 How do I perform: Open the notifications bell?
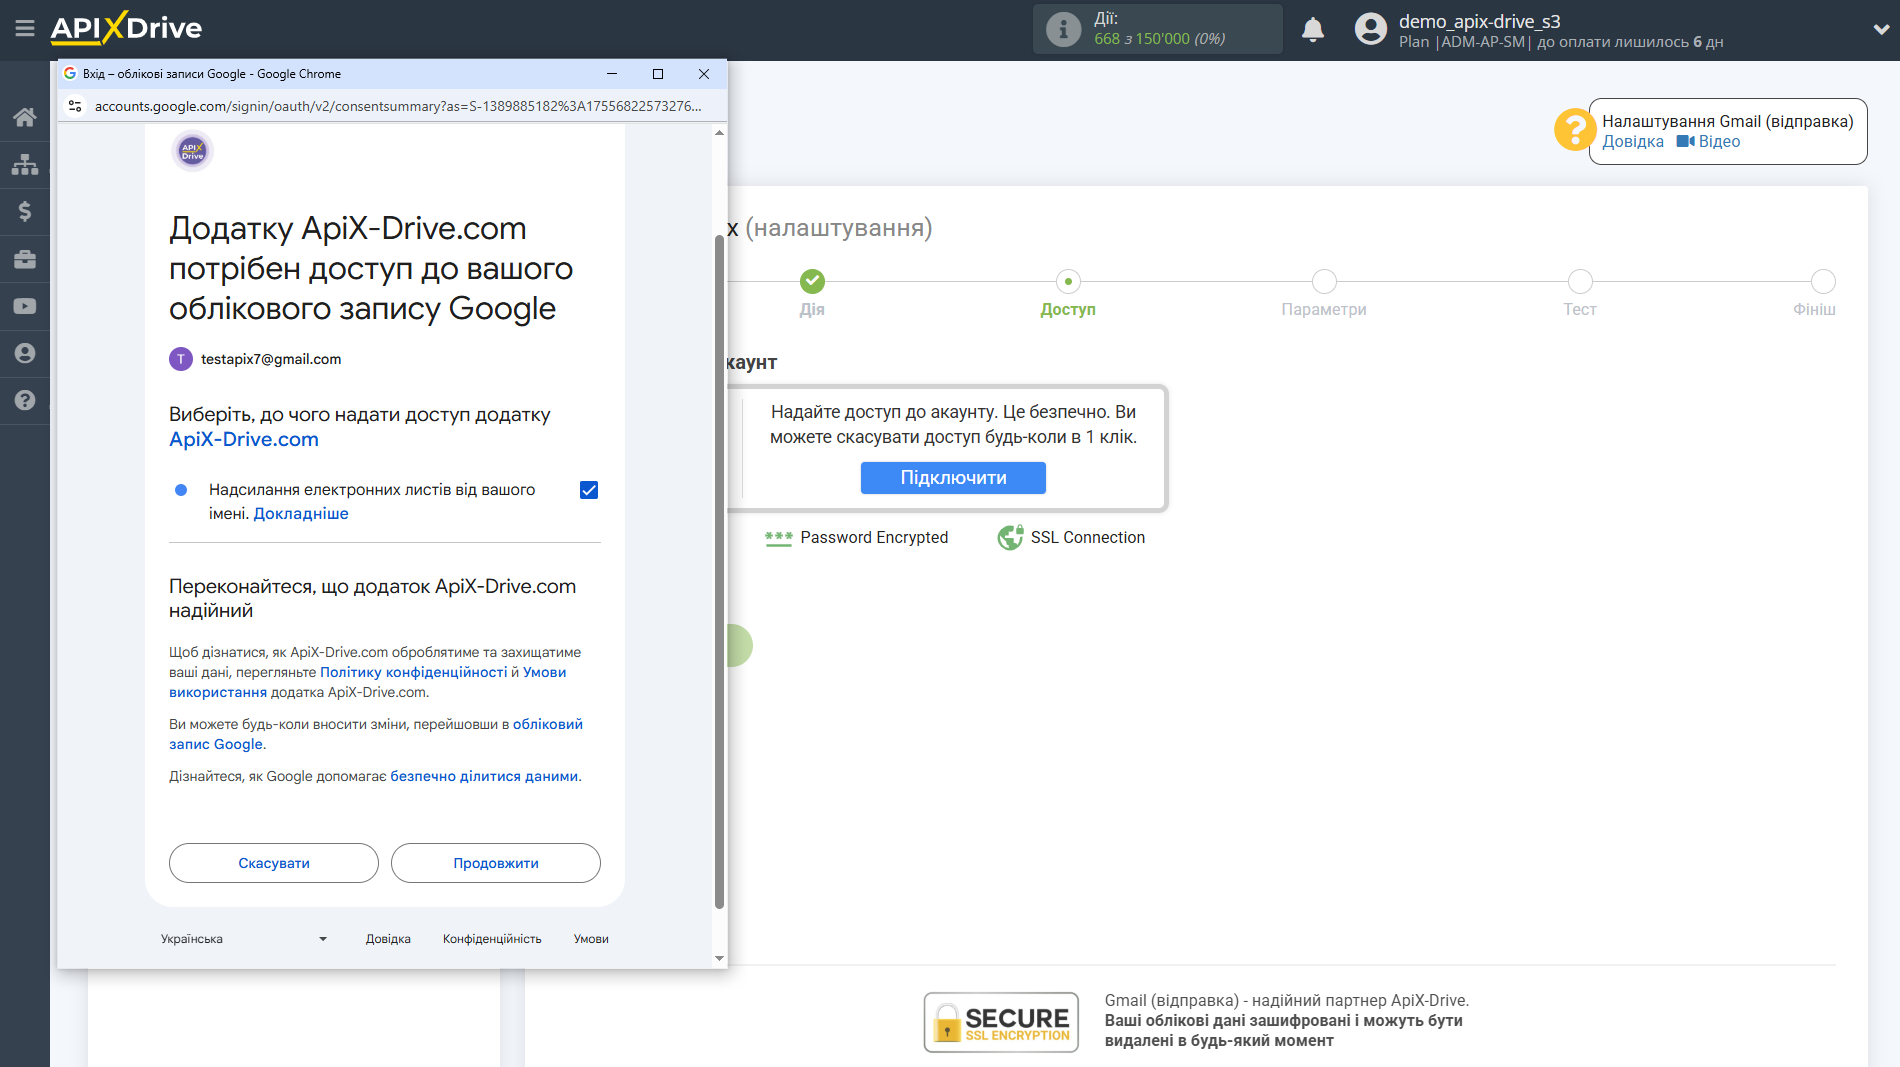pos(1313,29)
